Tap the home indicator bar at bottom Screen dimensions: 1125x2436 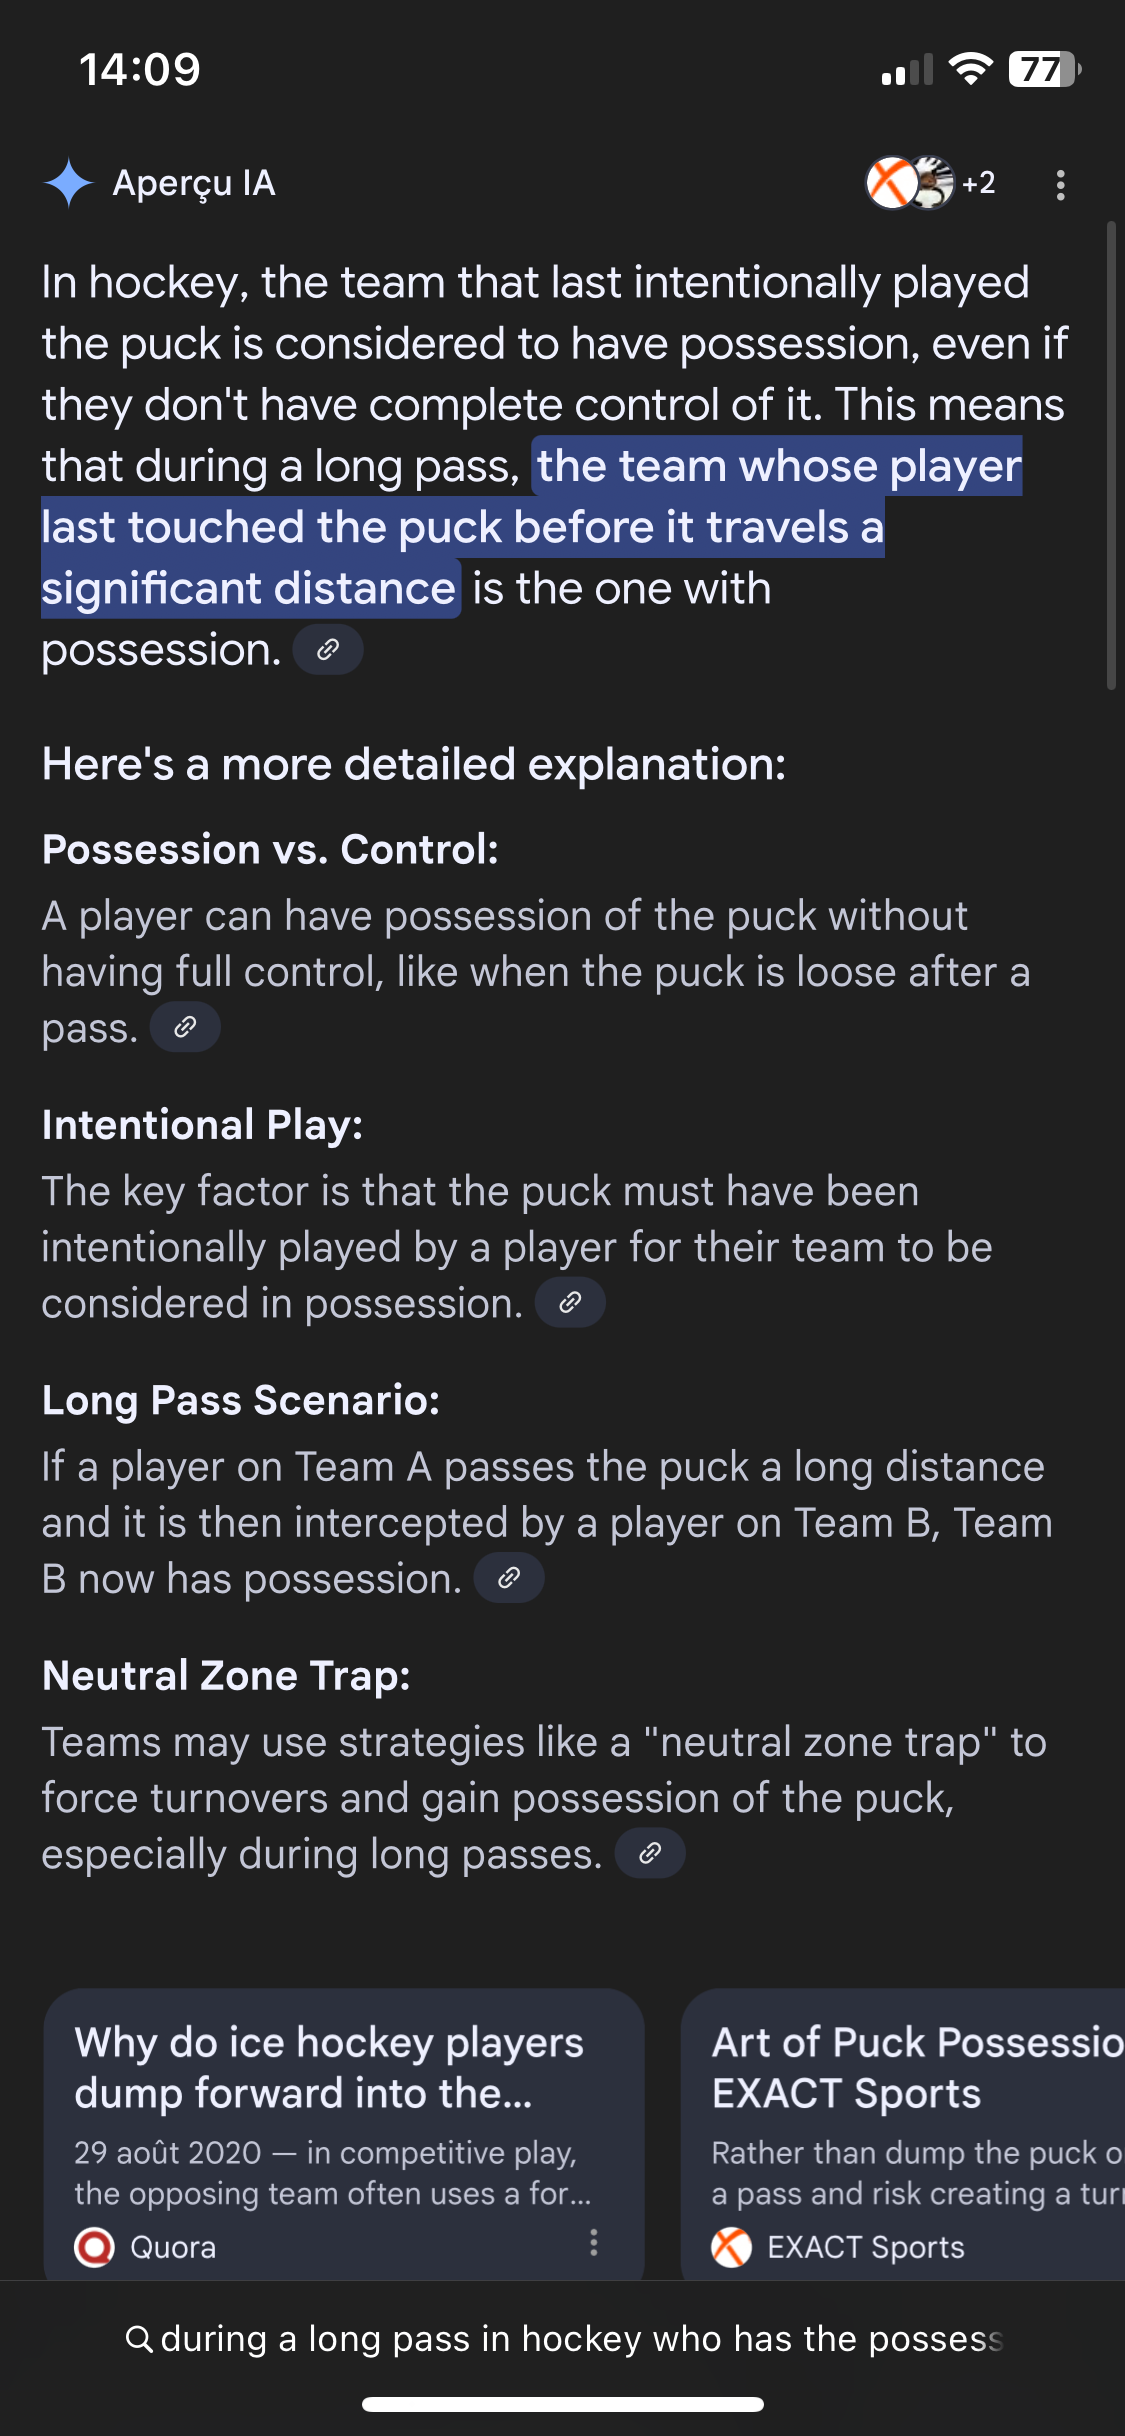pos(563,2404)
